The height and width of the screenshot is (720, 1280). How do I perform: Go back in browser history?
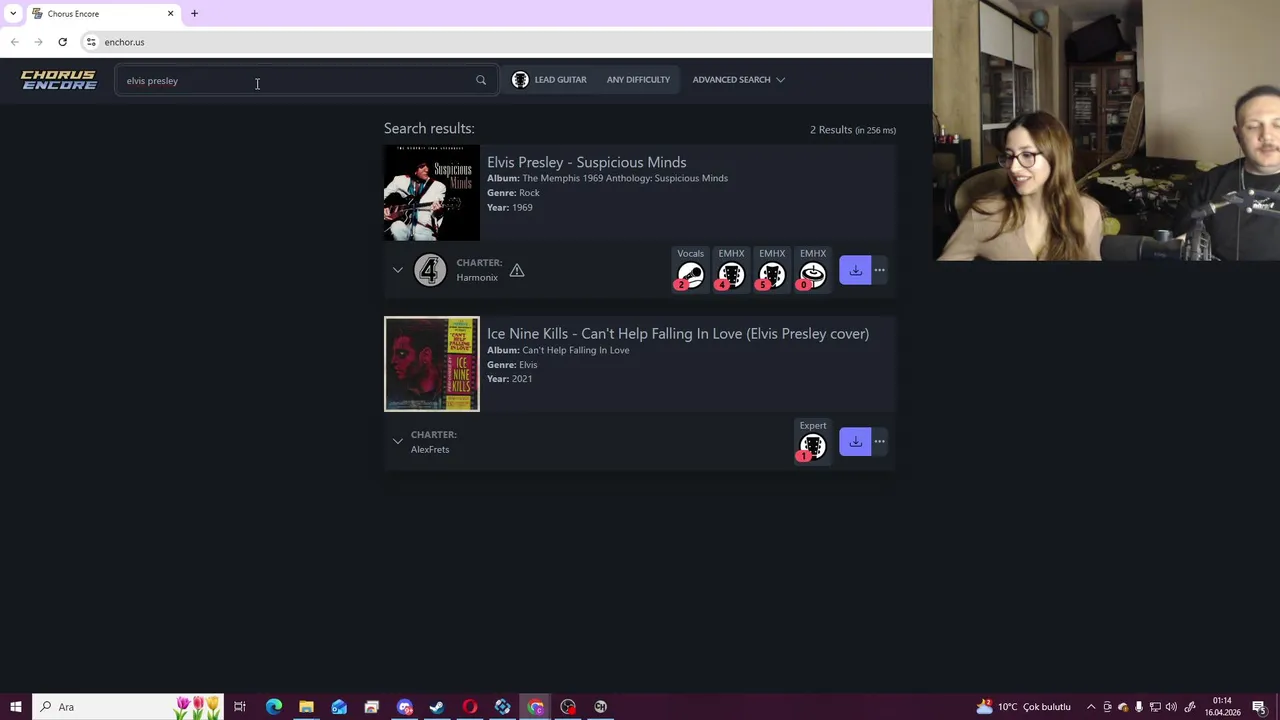14,42
